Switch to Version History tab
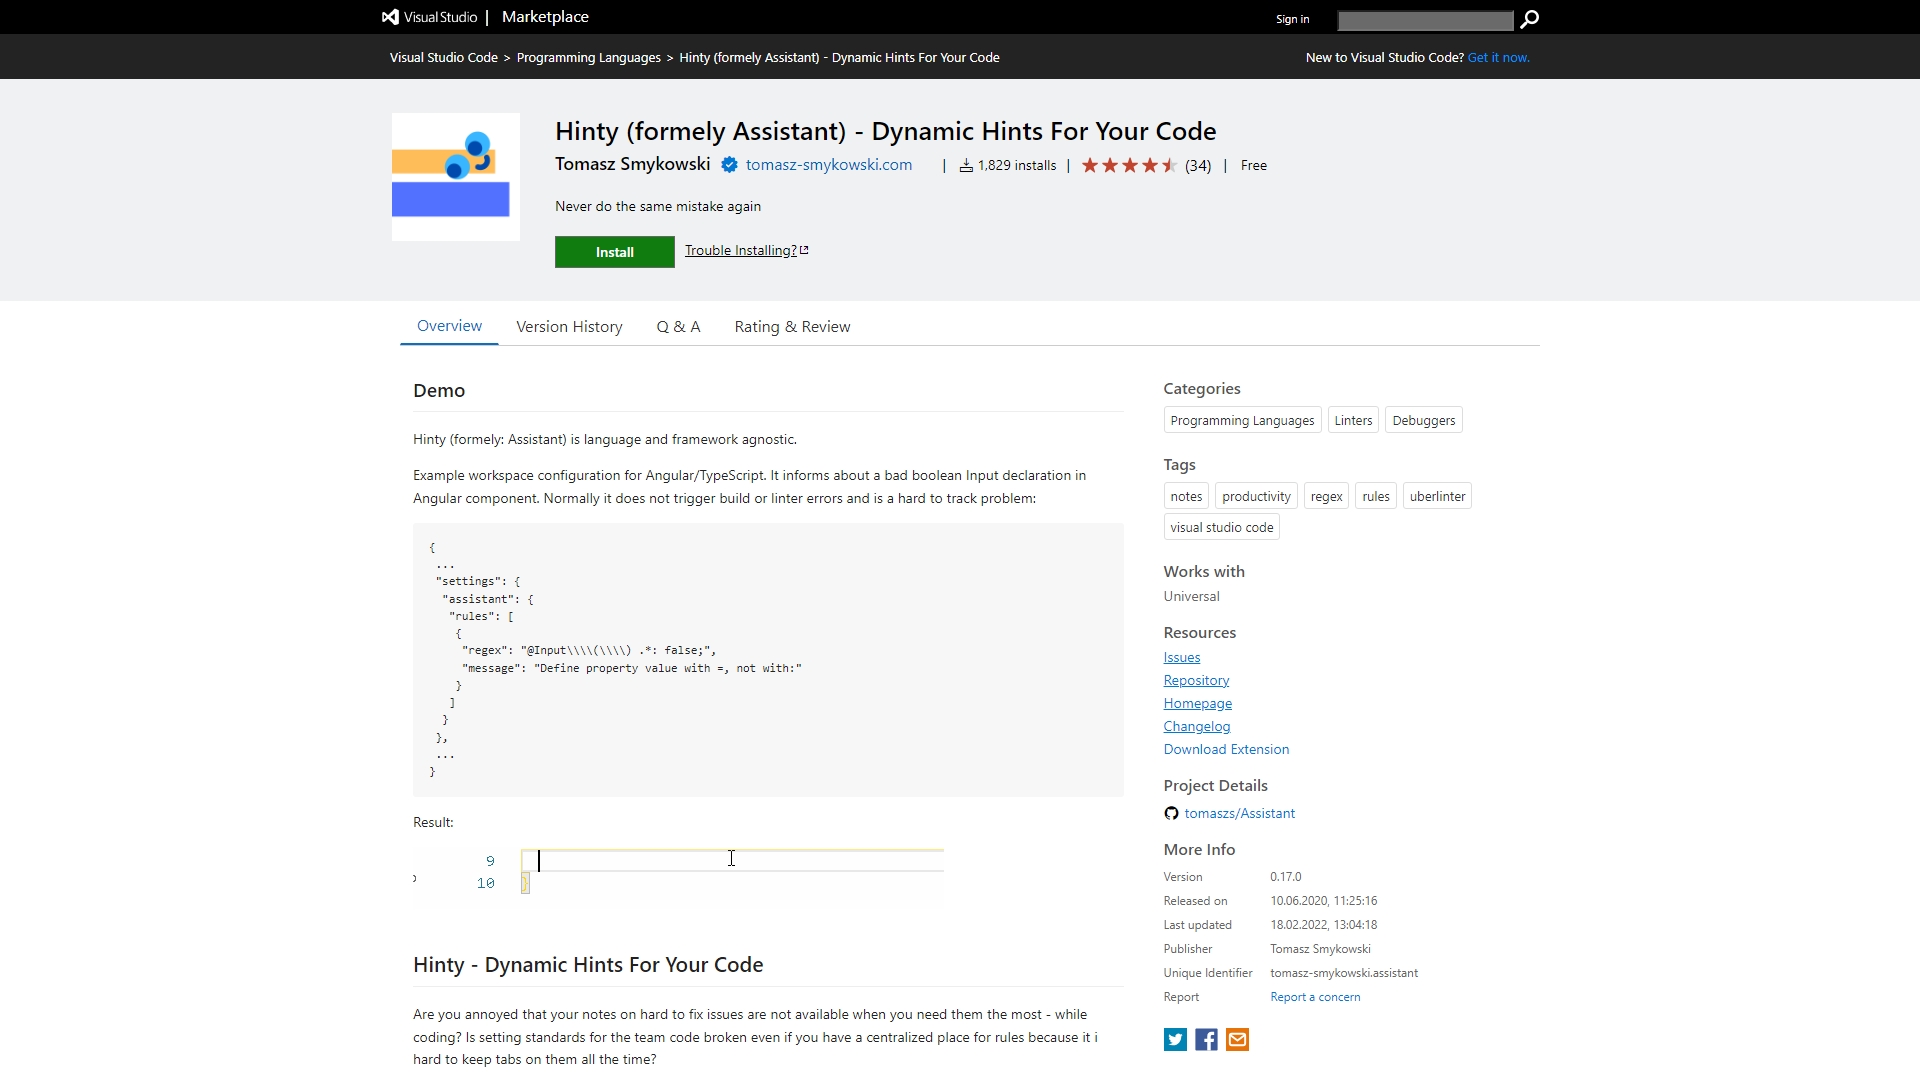 pyautogui.click(x=569, y=327)
